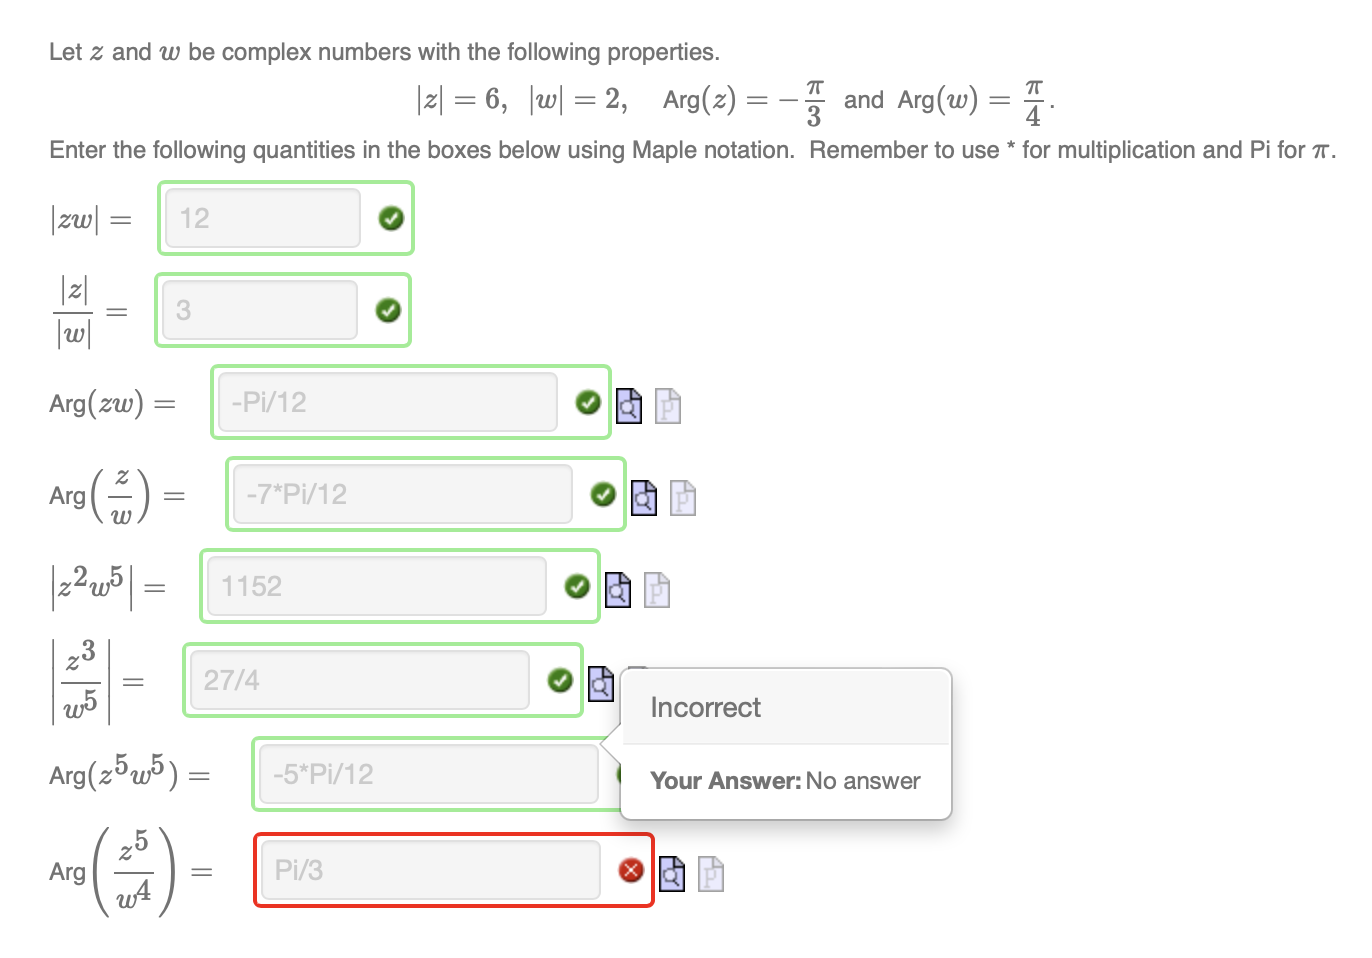This screenshot has height=958, width=1372.
Task: Click the magnifier icon beside the Arg(z/w) box
Action: [x=644, y=497]
